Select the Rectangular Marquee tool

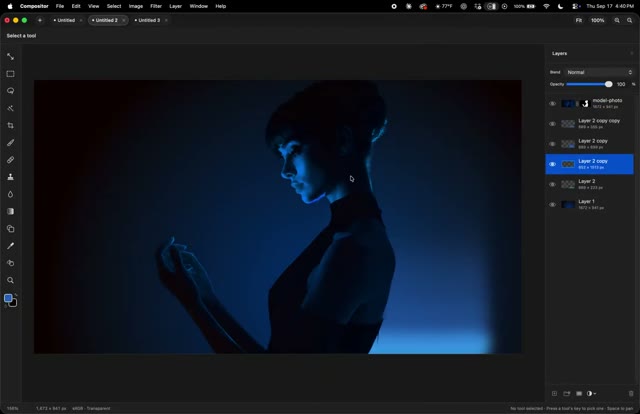(11, 74)
